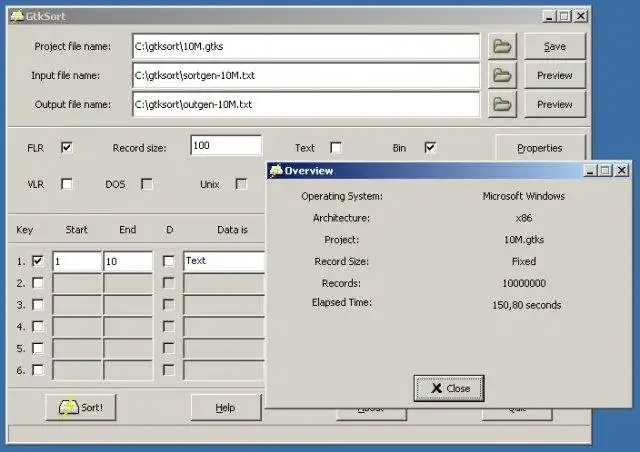Screen dimensions: 640x452
Task: Enable key 3 checkbox
Action: tap(38, 305)
